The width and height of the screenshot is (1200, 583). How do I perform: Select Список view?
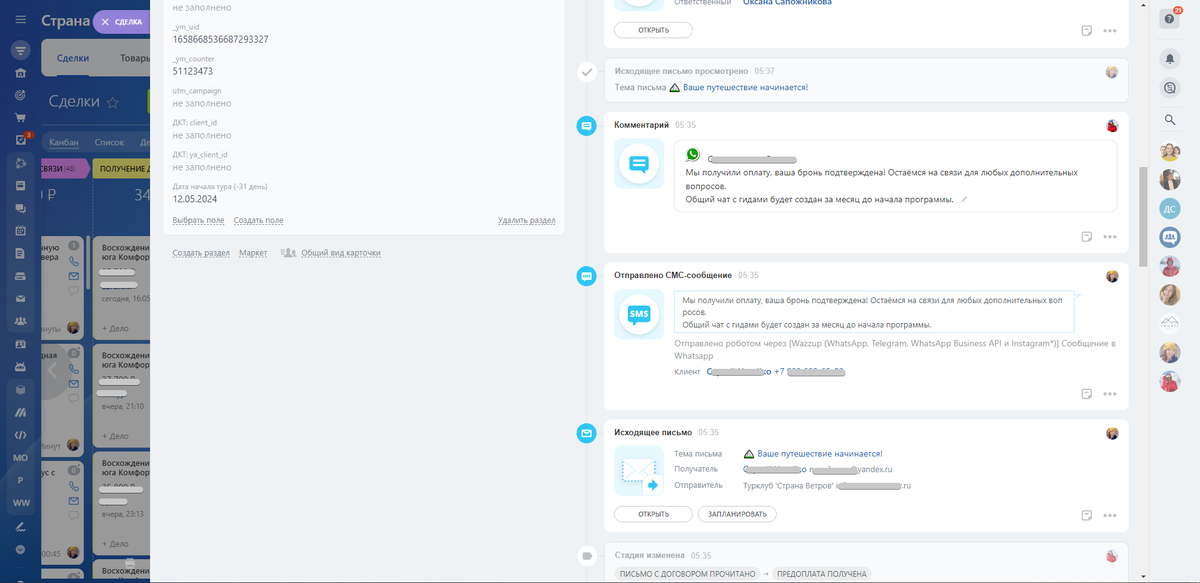(109, 142)
